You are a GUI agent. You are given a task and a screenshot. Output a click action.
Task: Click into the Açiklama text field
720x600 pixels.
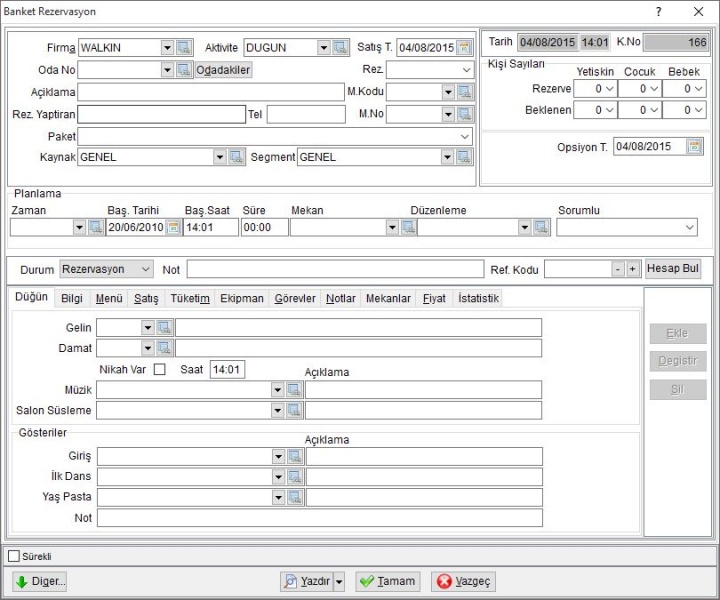tap(211, 92)
